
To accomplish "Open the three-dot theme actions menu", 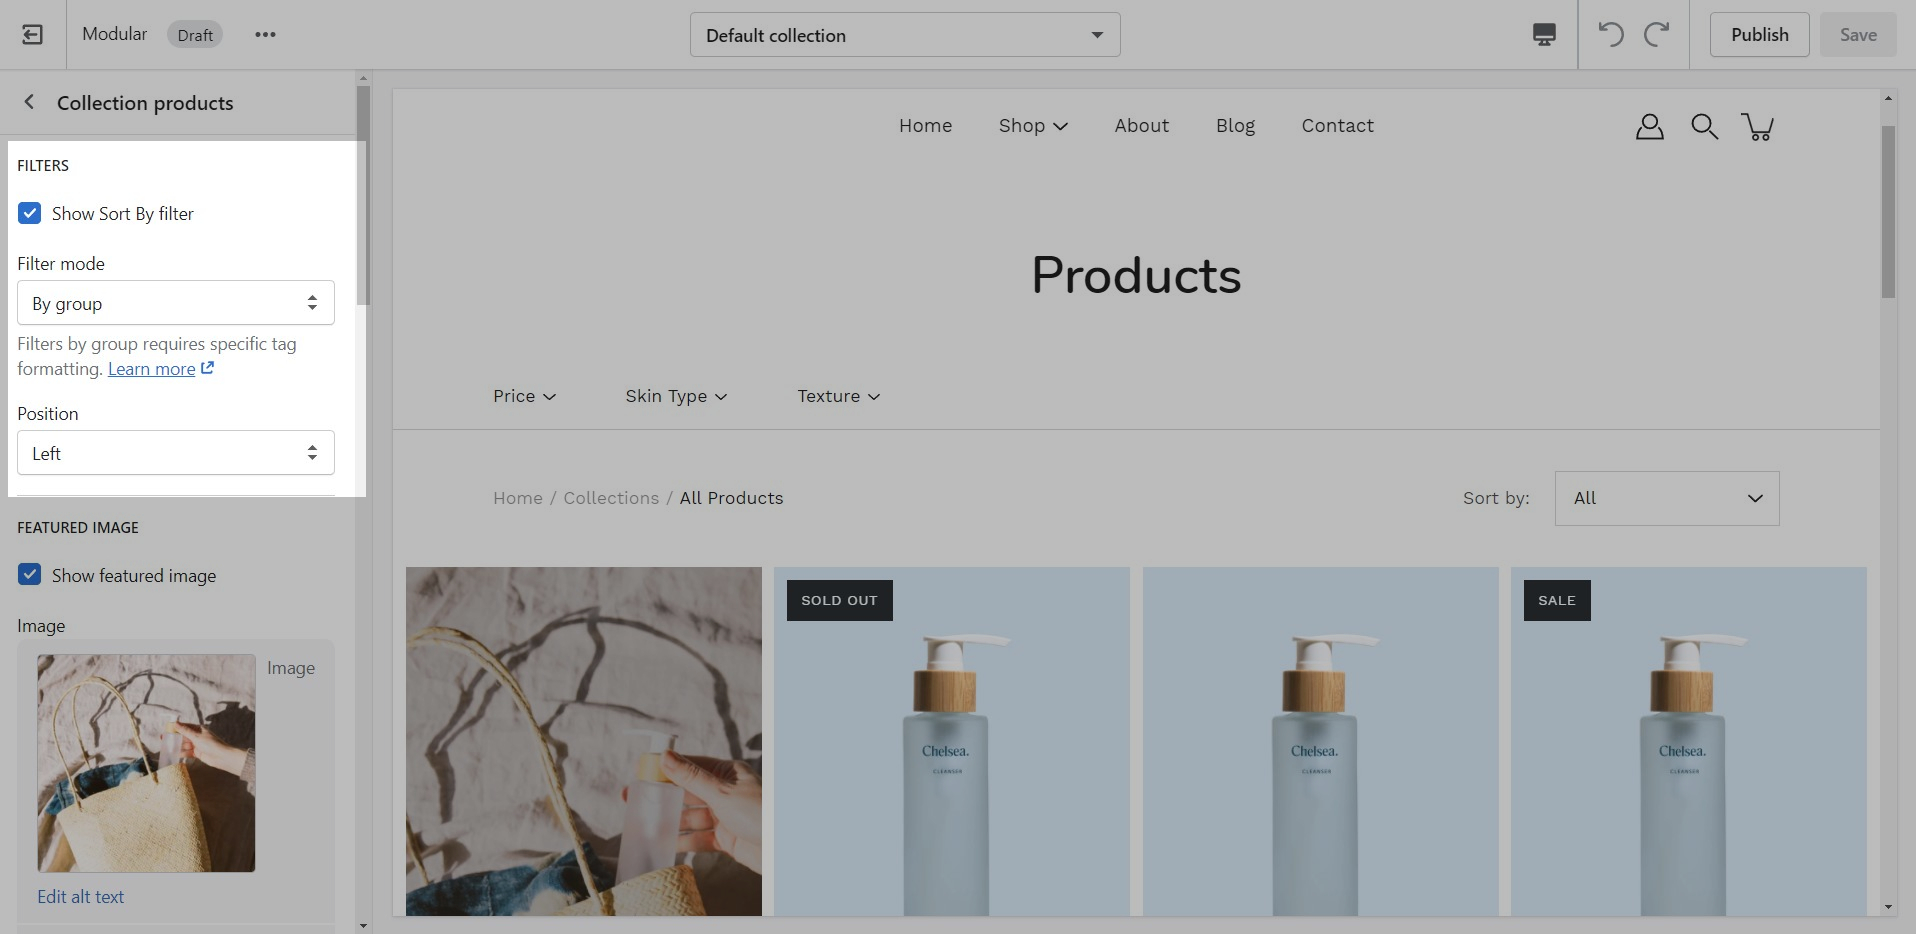I will coord(265,35).
